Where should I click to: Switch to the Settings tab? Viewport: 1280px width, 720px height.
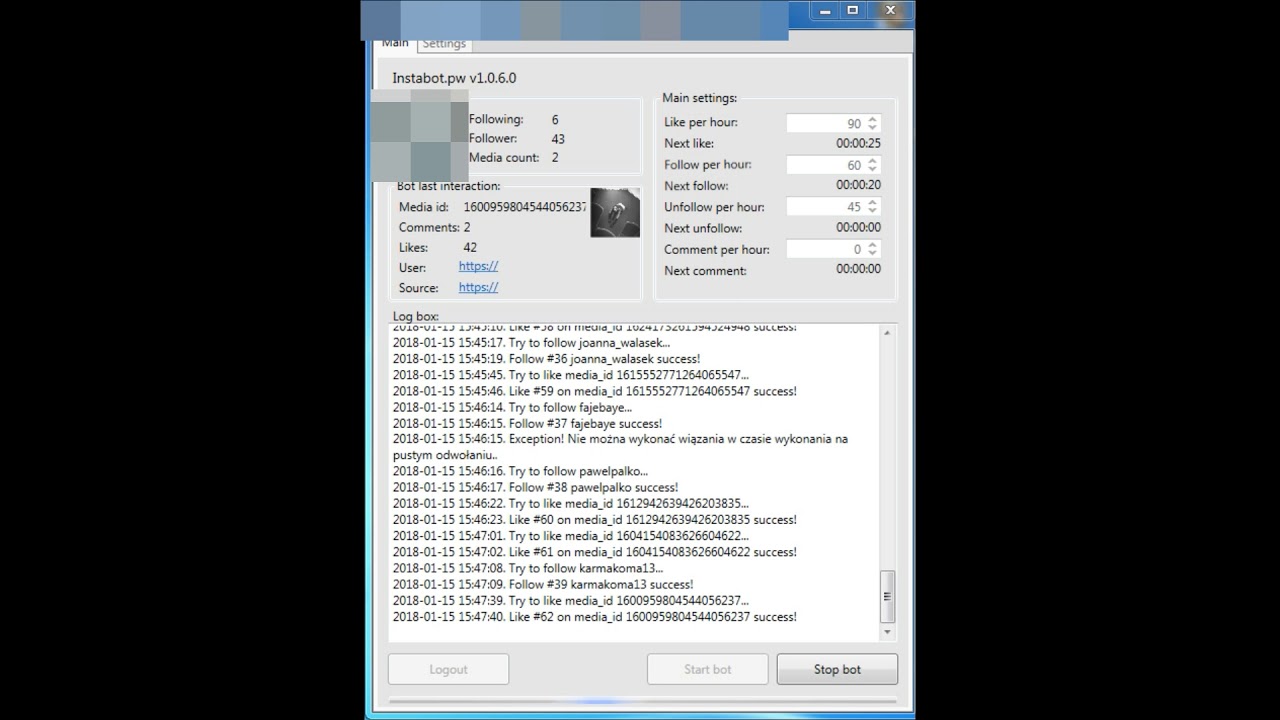[x=444, y=44]
